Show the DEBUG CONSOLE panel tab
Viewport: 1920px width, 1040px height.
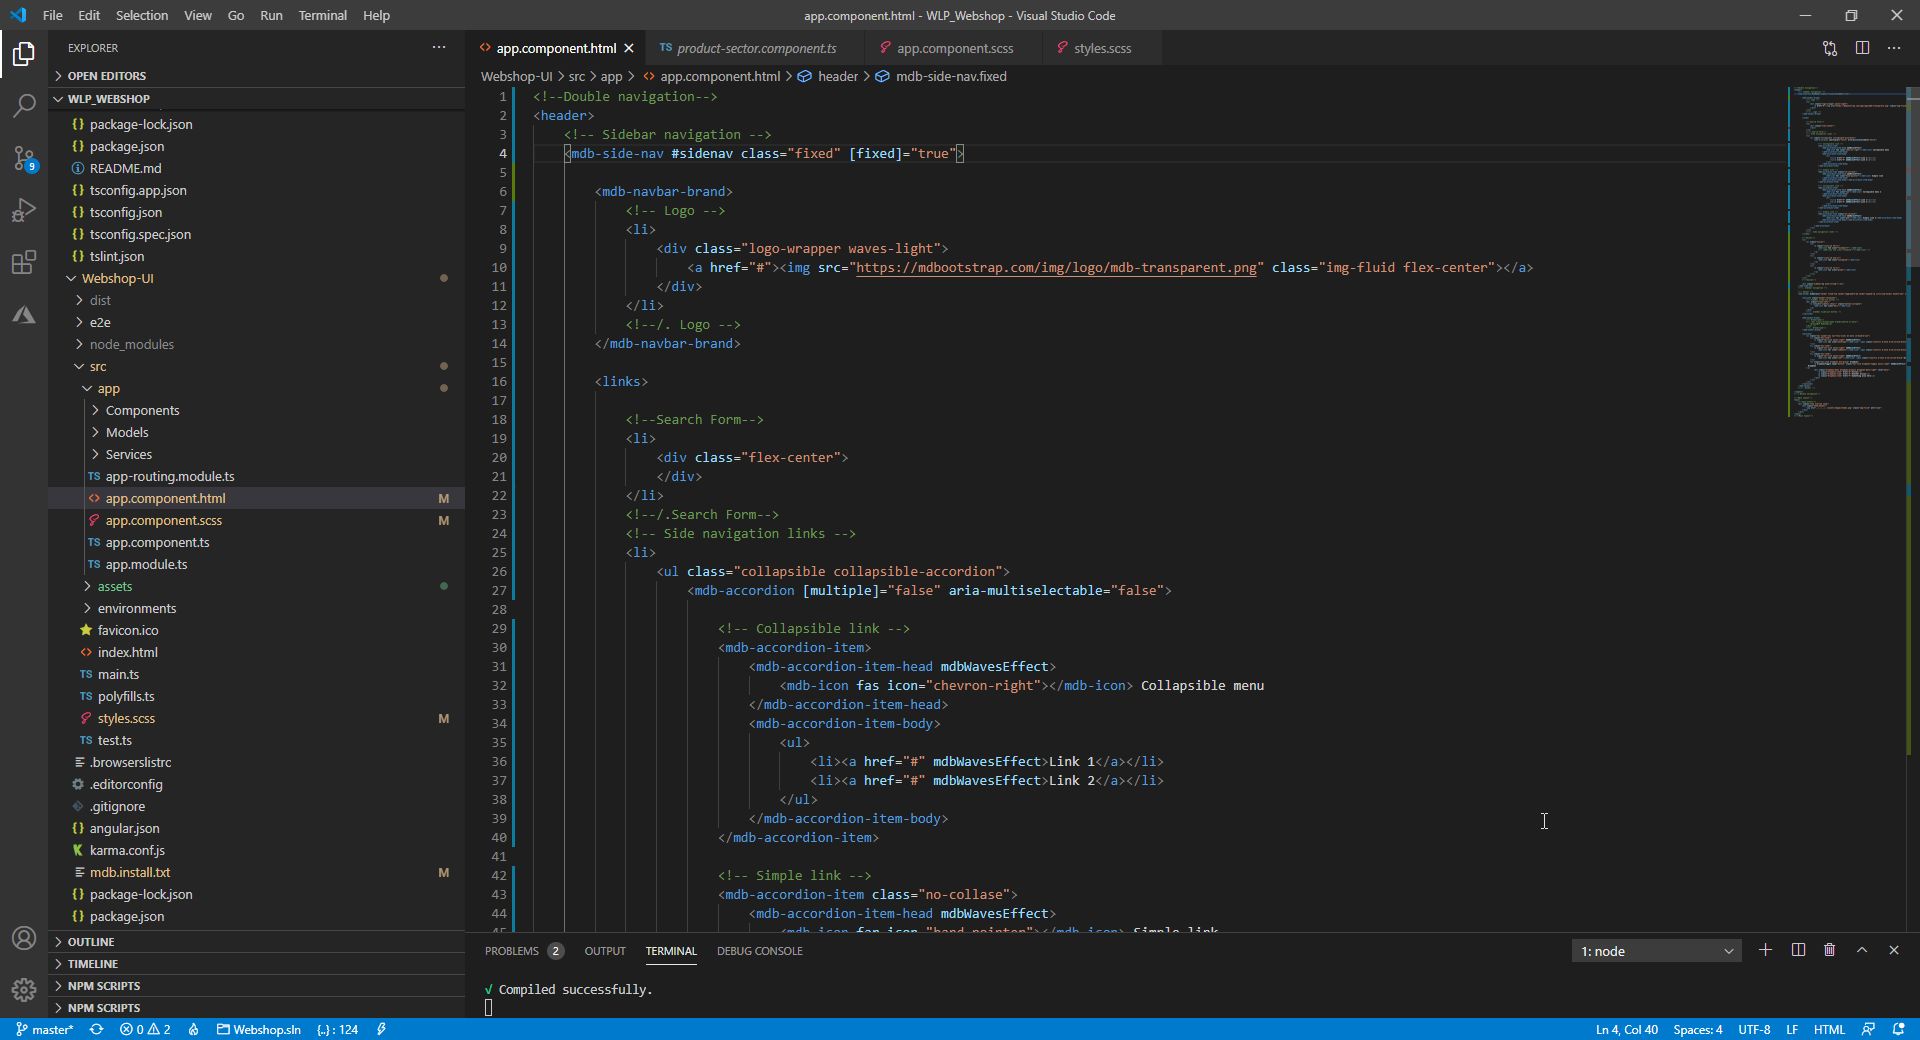tap(760, 951)
